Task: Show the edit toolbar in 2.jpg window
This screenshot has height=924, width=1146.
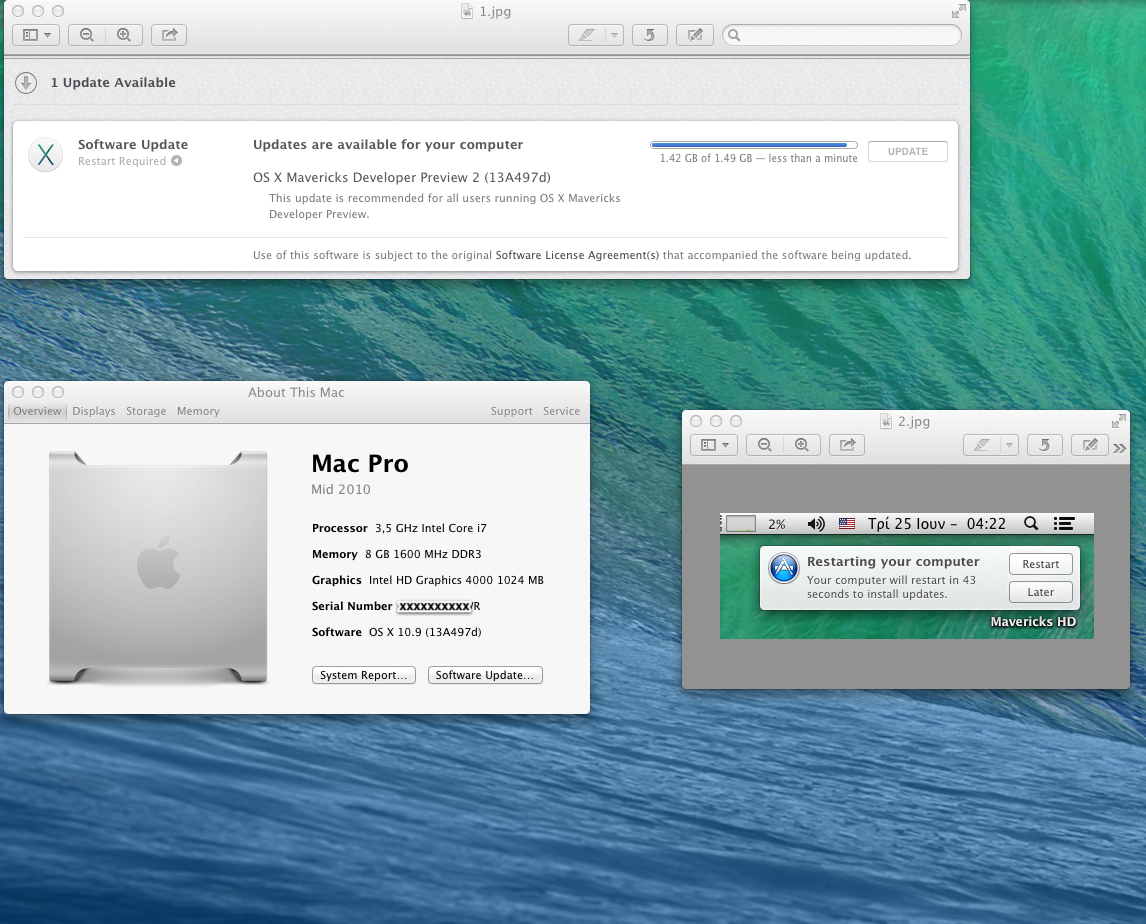Action: [x=1090, y=445]
